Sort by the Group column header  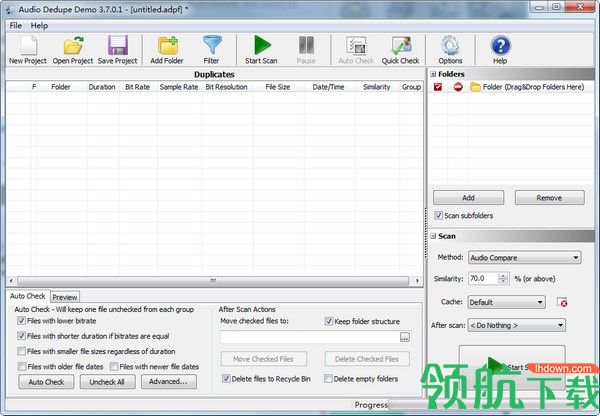(411, 87)
